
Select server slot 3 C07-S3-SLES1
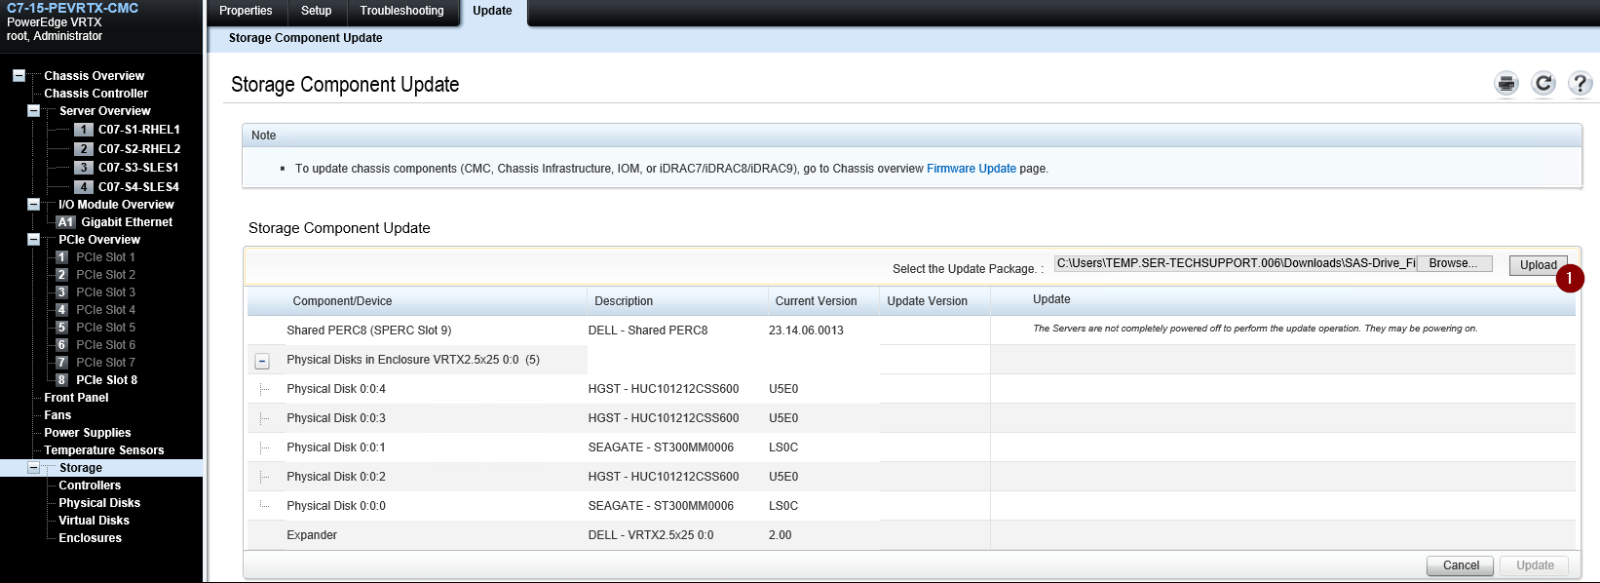pos(138,168)
